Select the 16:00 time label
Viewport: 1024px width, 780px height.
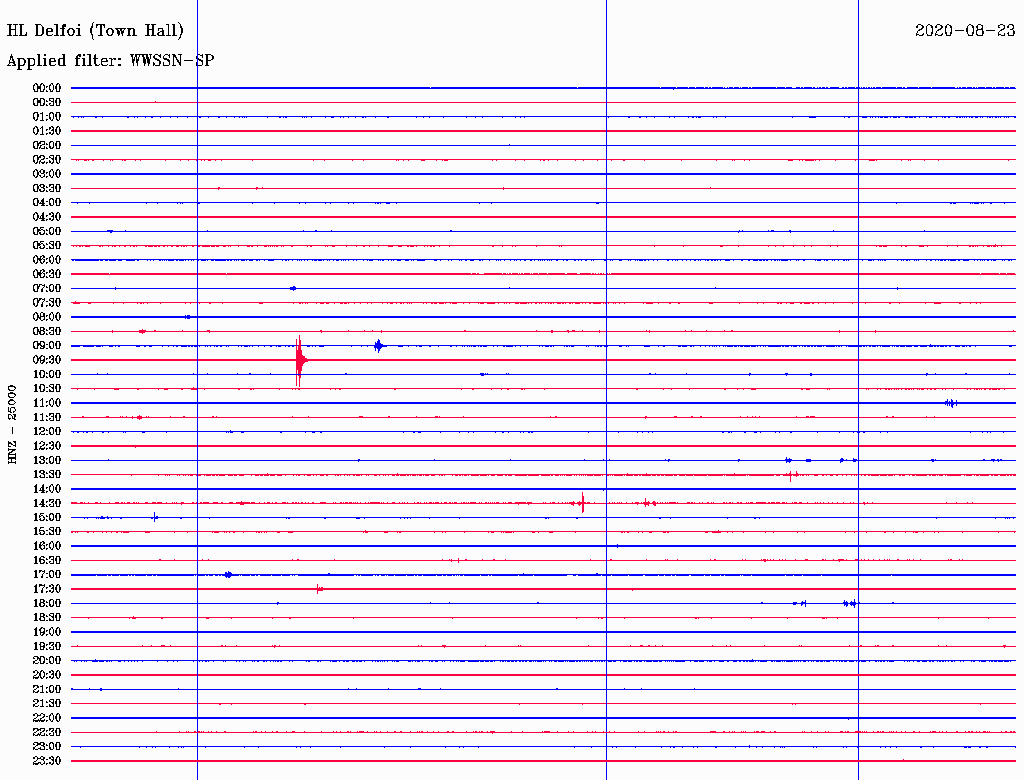[47, 545]
